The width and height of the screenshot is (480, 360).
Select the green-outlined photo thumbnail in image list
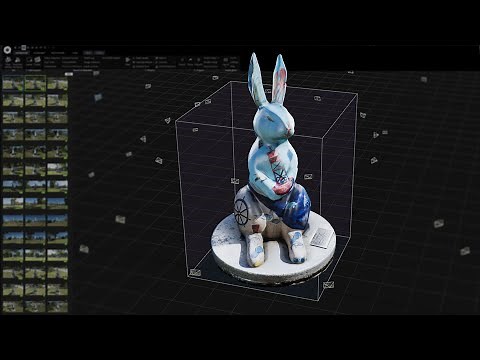tap(35, 83)
